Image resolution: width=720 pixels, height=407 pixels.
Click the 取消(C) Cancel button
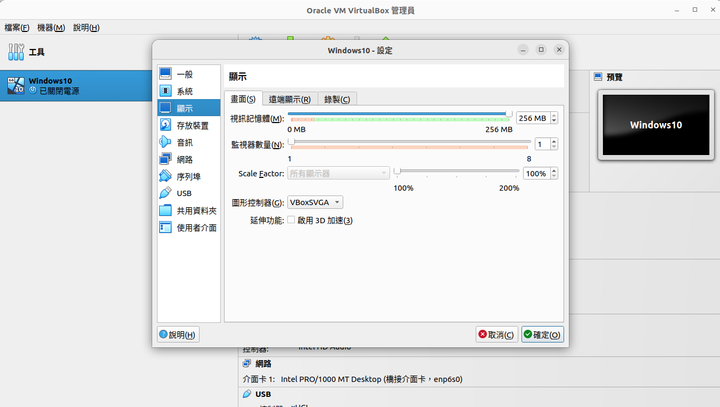point(496,334)
